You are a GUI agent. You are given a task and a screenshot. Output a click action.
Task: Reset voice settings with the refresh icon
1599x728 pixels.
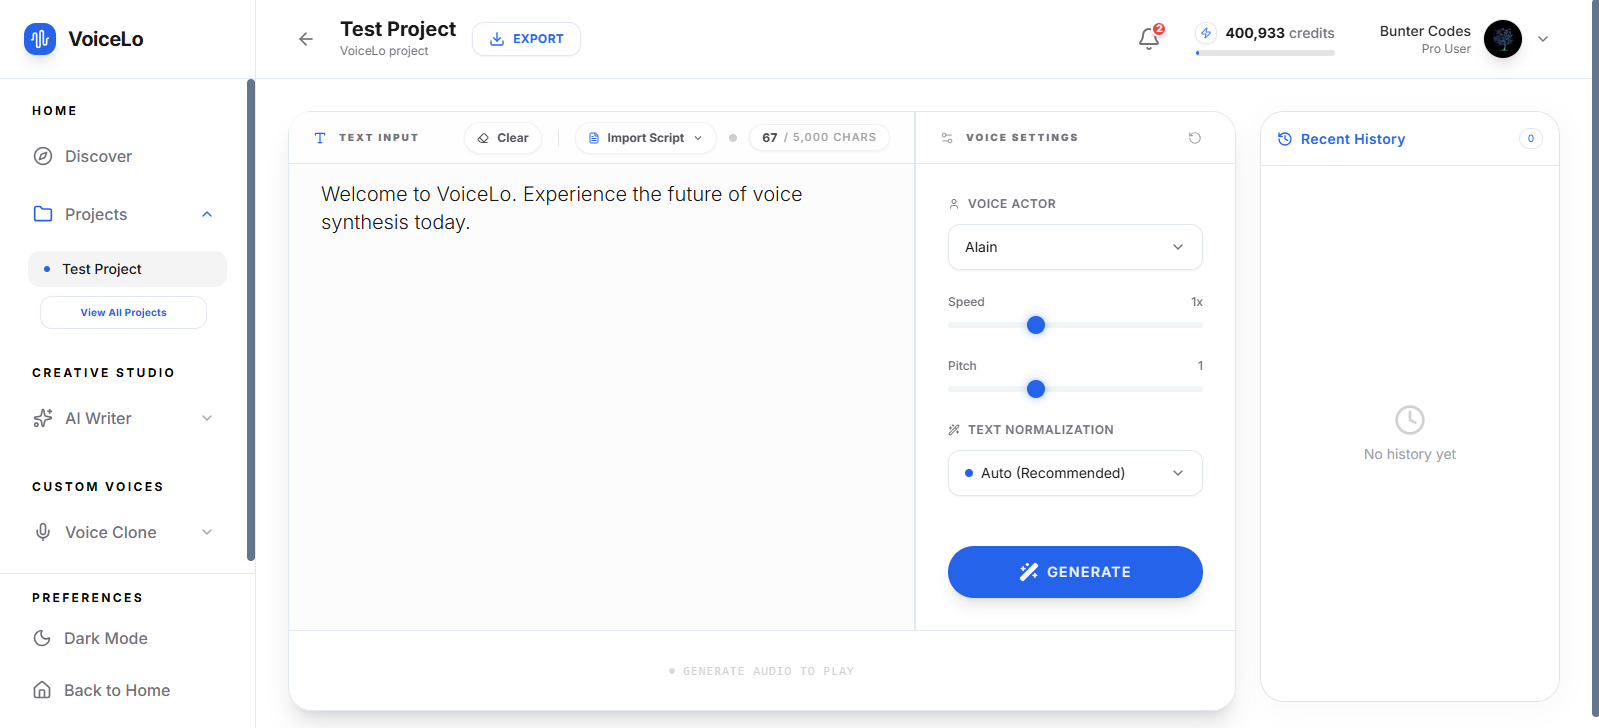point(1195,138)
